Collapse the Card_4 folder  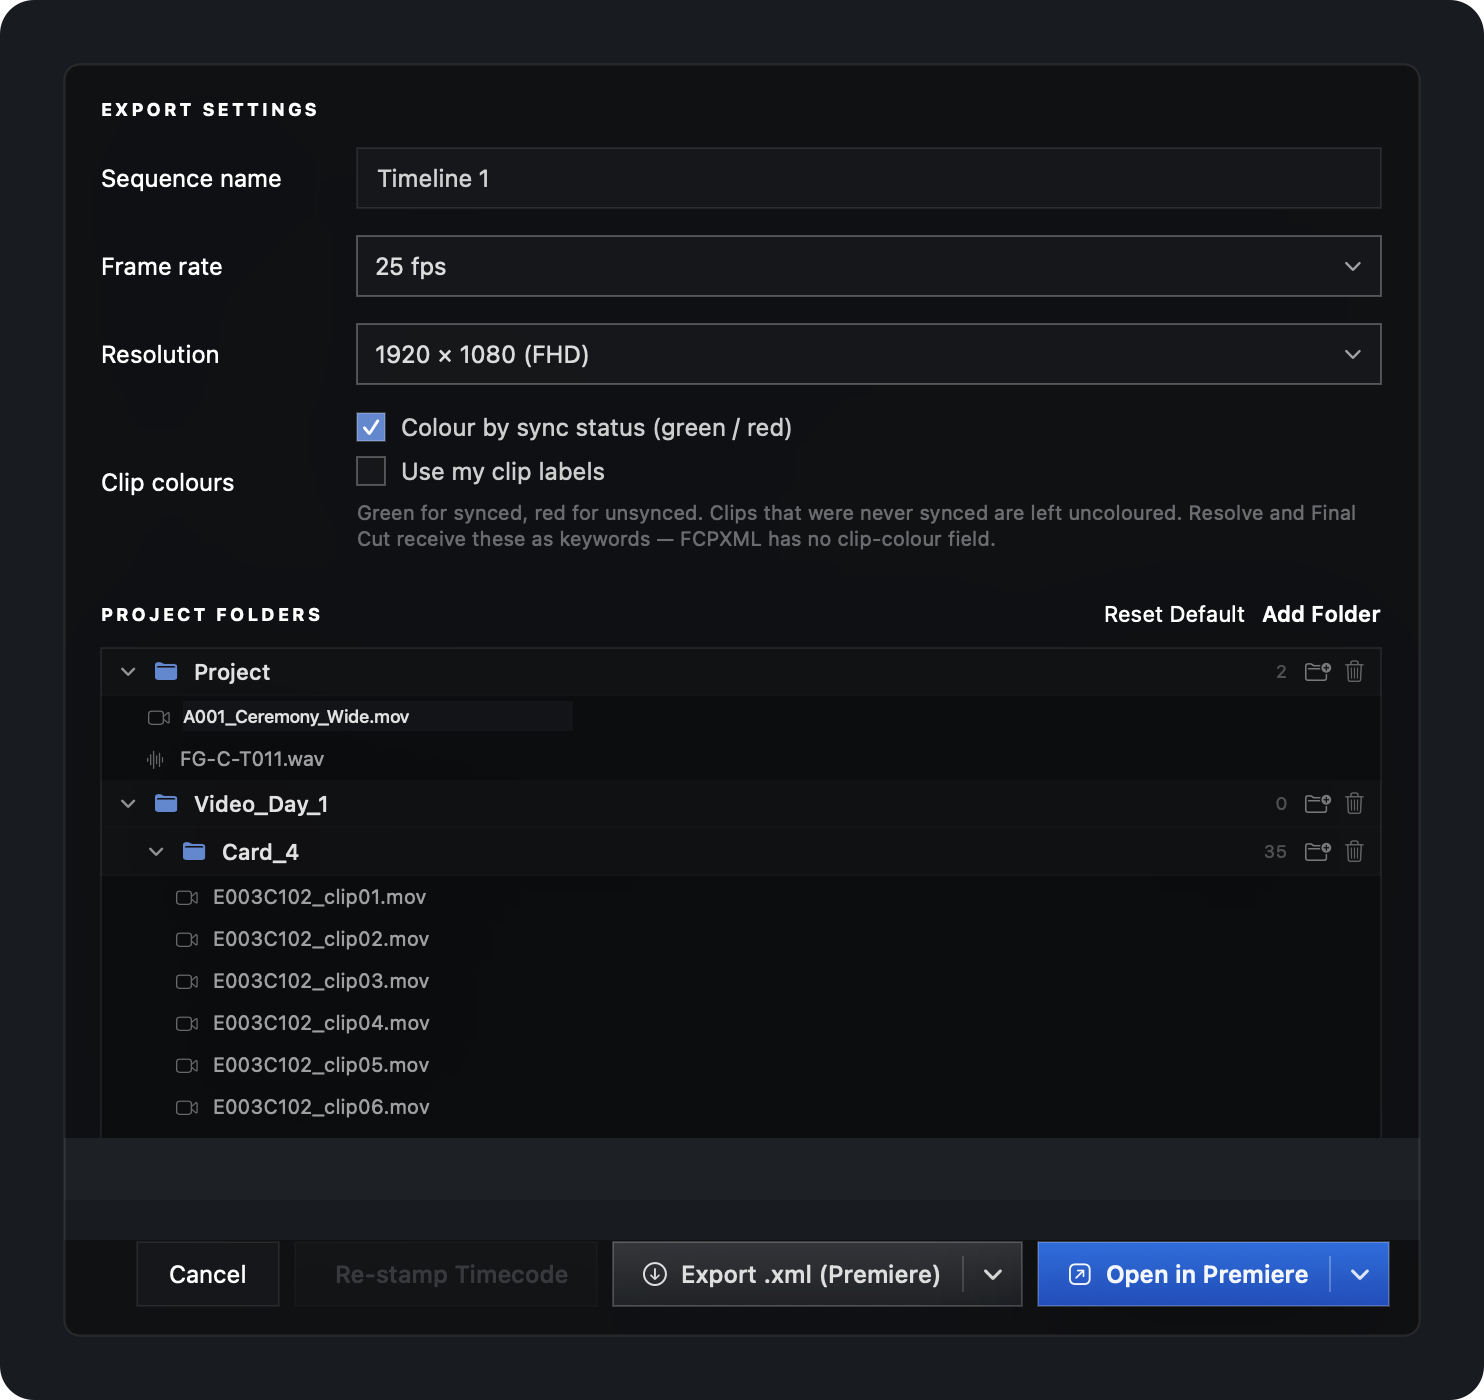(x=156, y=851)
